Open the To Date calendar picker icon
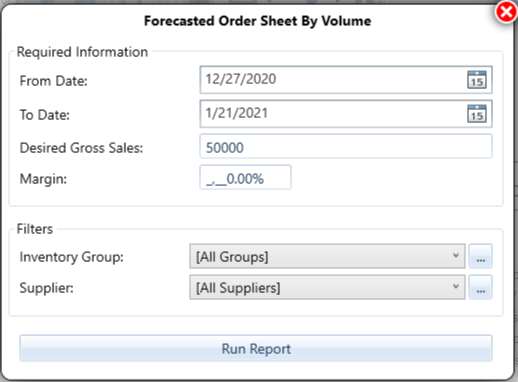Viewport: 518px width, 382px height. [x=477, y=114]
